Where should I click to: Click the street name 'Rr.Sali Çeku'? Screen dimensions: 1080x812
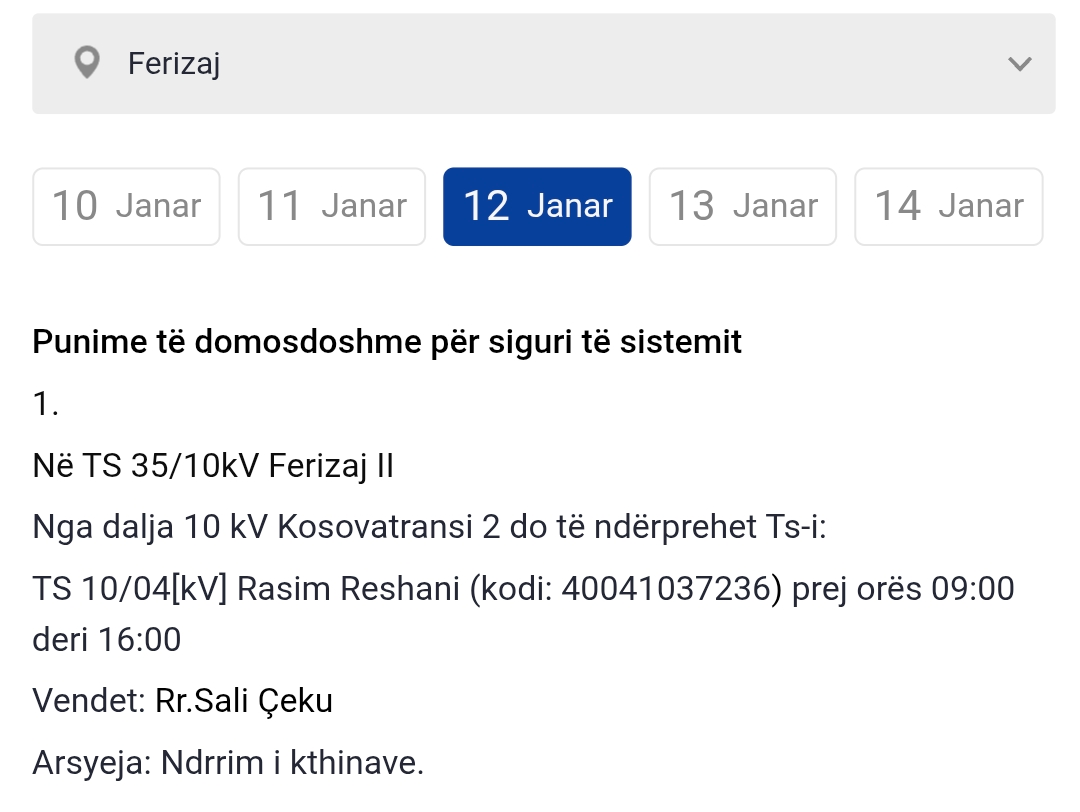point(244,702)
